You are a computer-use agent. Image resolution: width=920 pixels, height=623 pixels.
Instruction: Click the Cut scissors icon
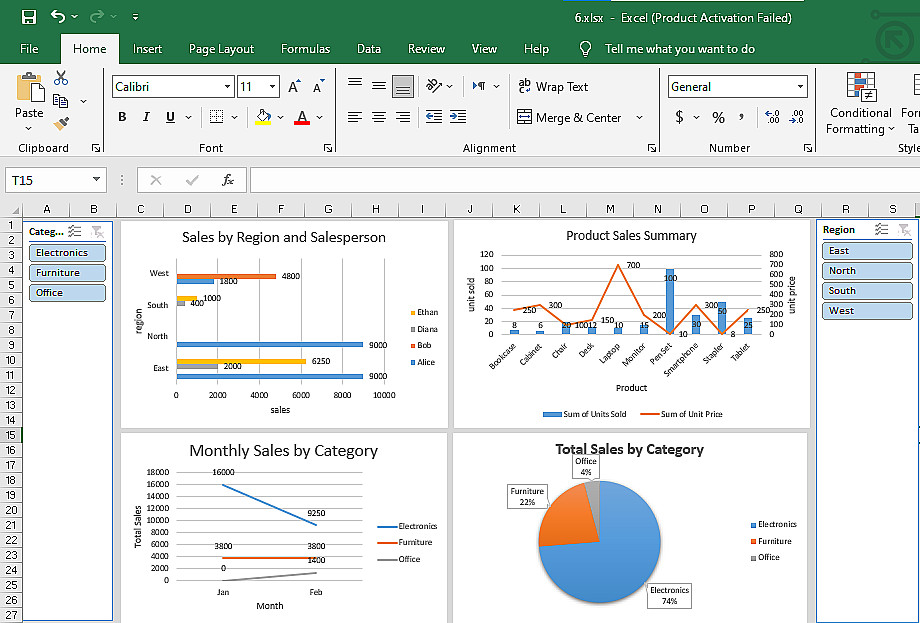[x=60, y=78]
